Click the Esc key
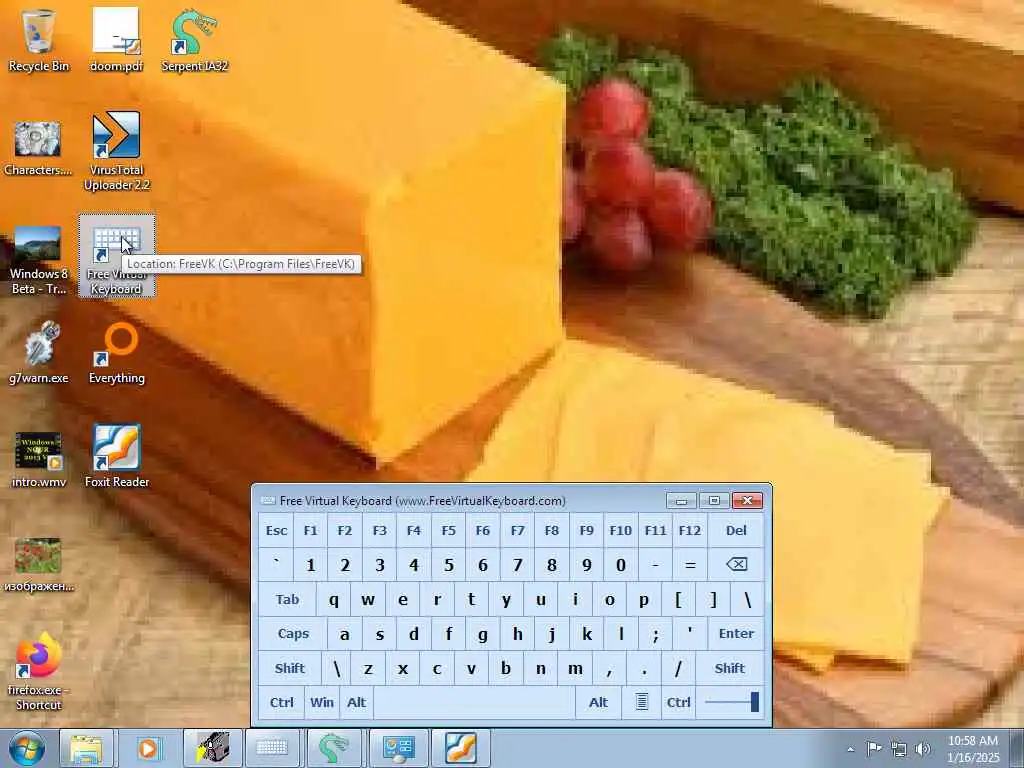 pos(276,530)
